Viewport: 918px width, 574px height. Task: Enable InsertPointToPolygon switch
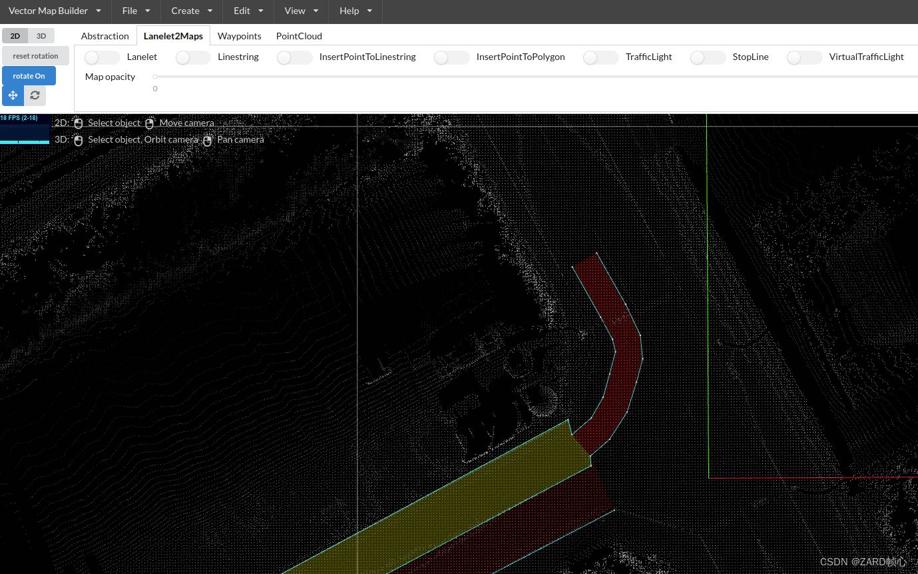(x=451, y=57)
